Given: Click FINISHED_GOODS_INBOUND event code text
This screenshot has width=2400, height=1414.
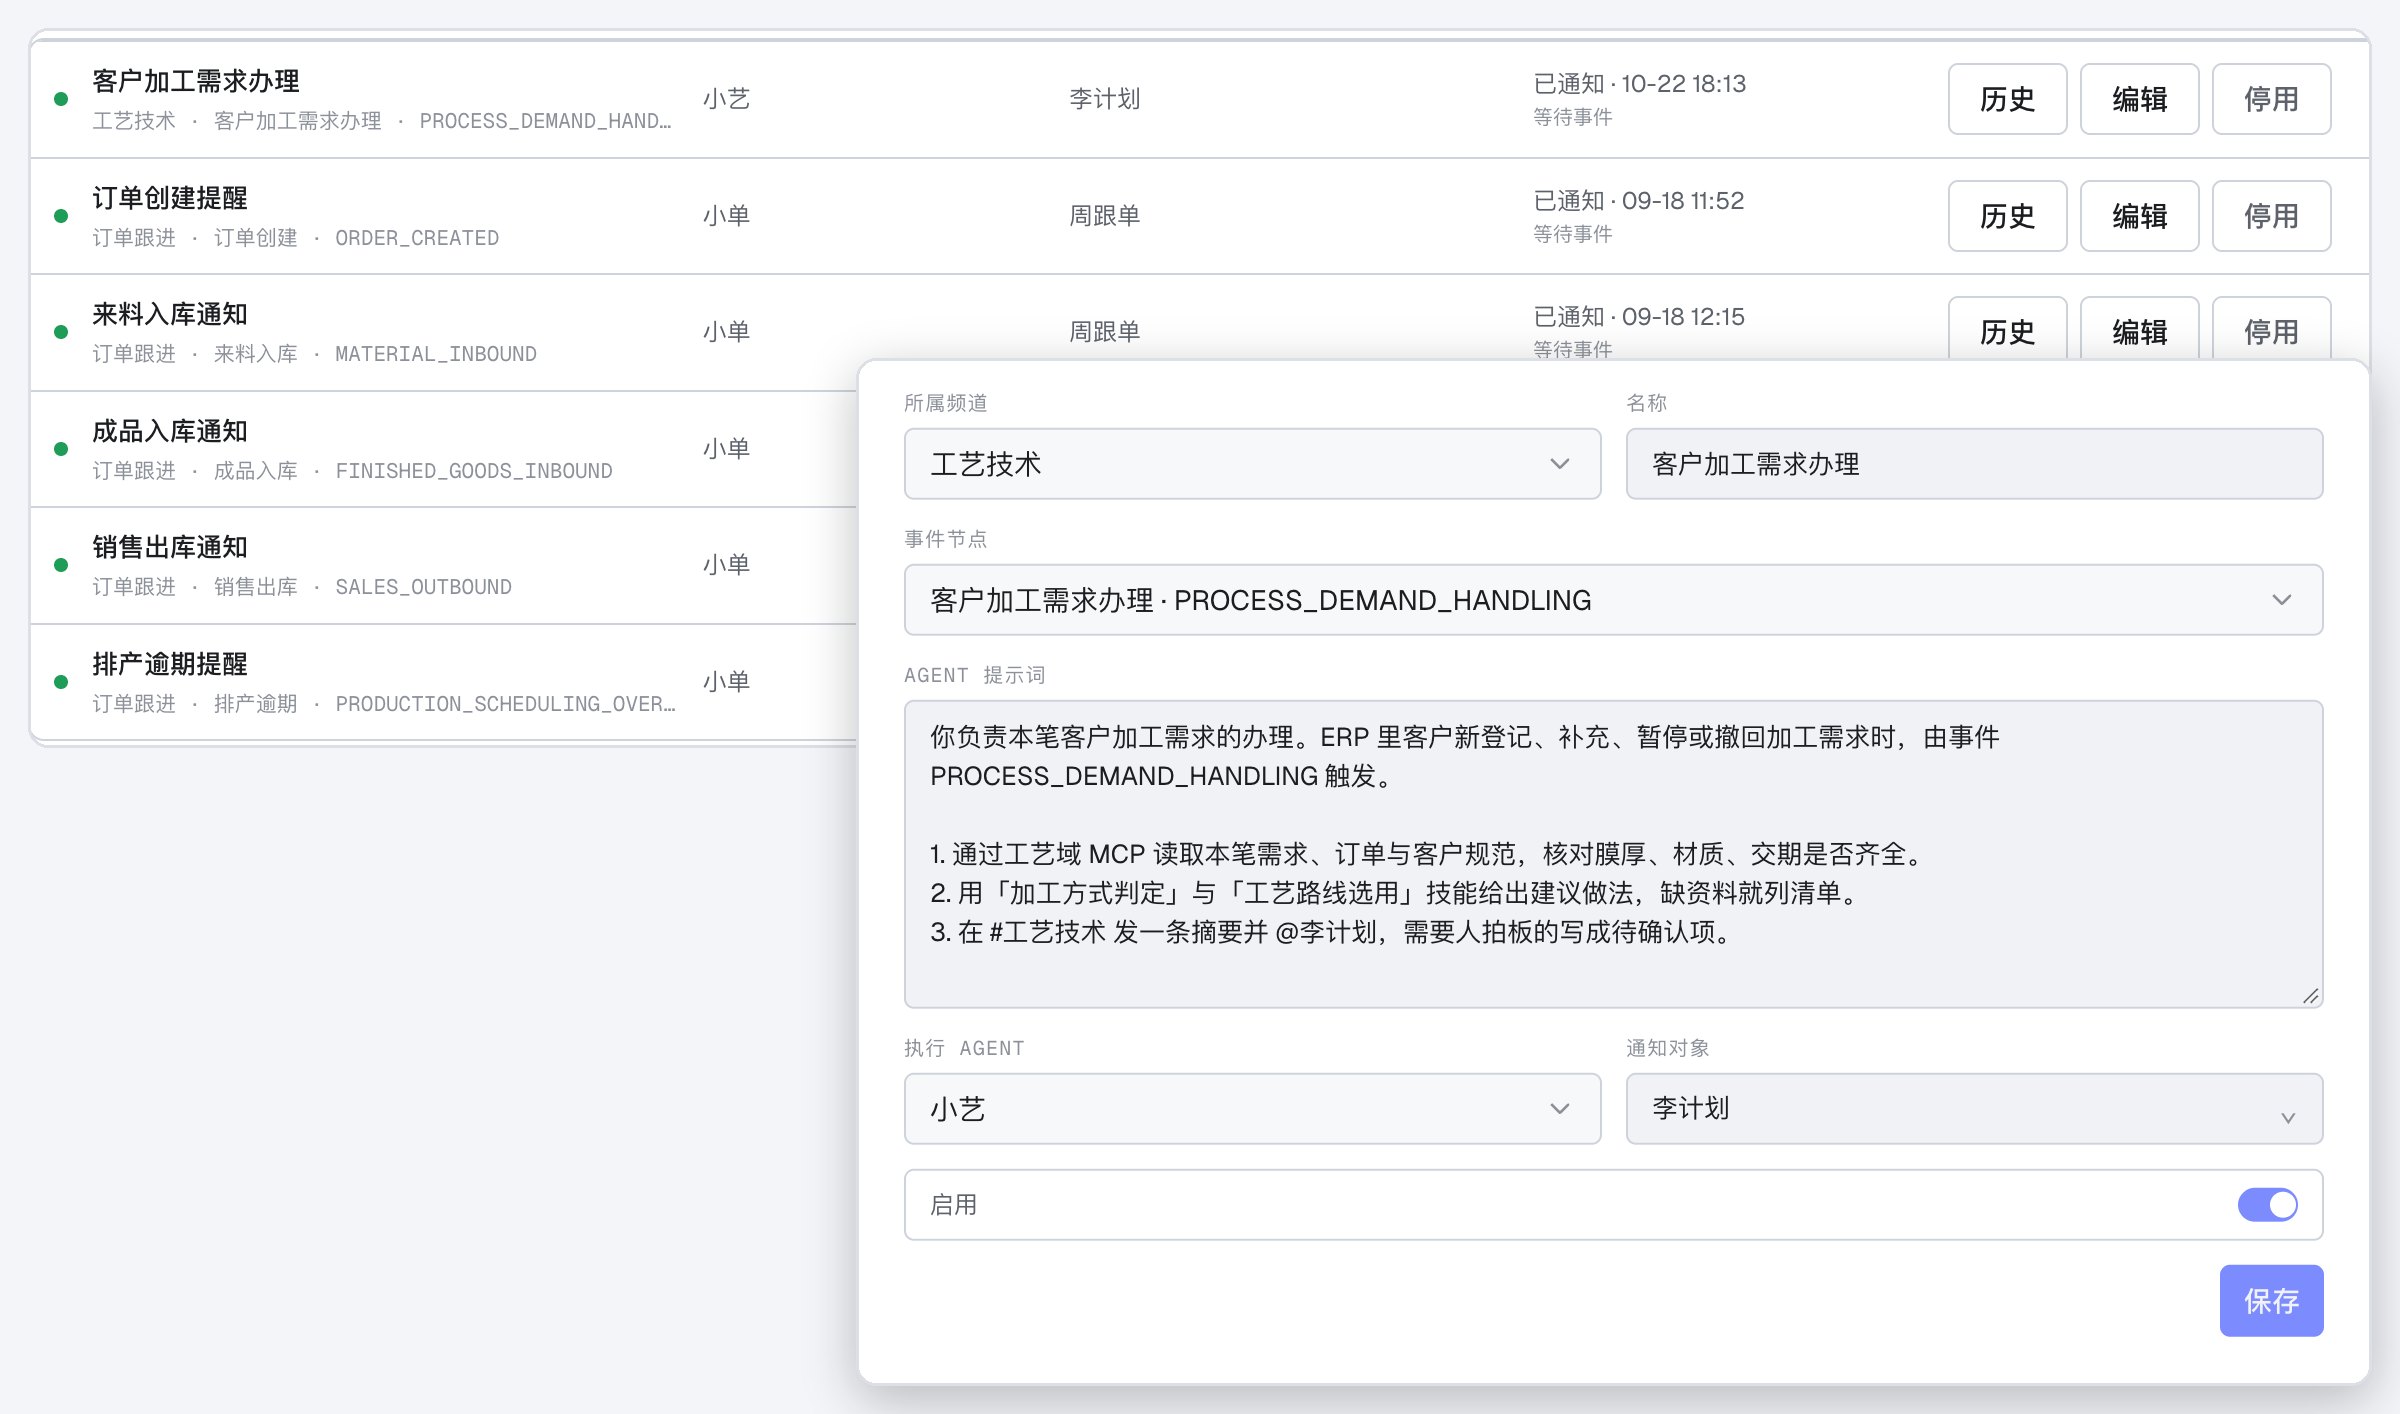Looking at the screenshot, I should [474, 471].
